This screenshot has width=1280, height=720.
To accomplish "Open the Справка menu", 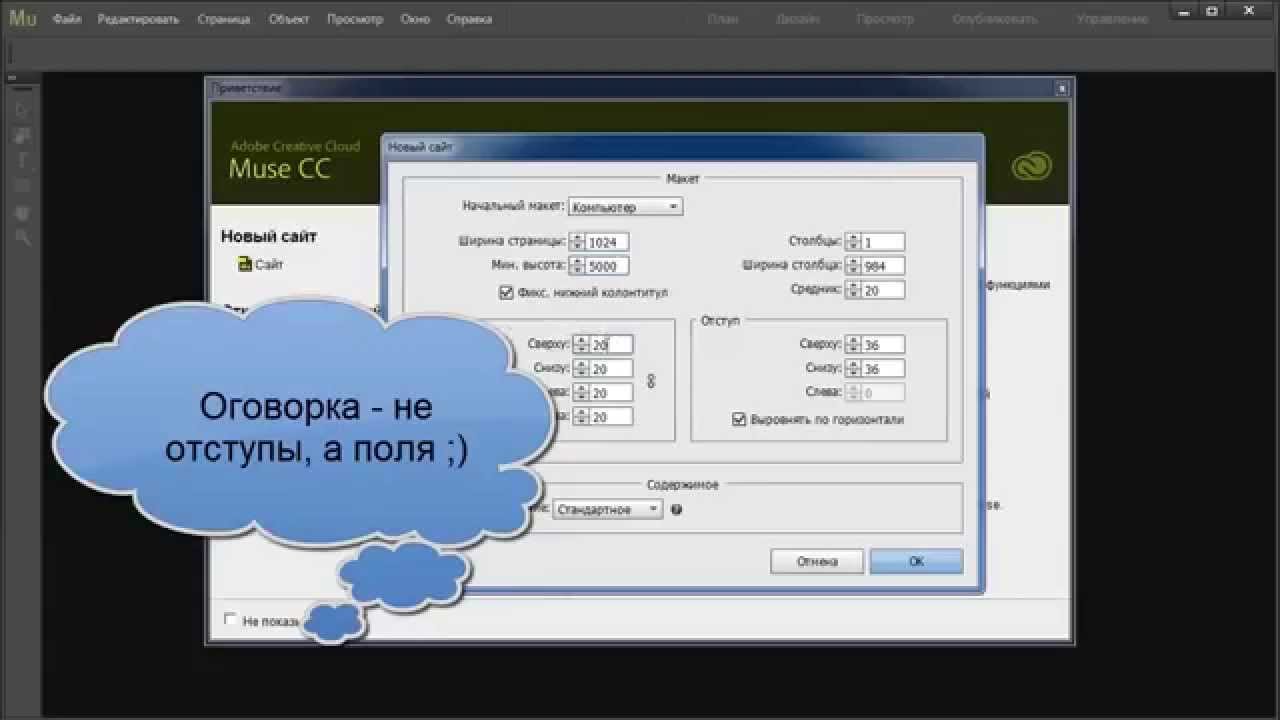I will click(469, 19).
